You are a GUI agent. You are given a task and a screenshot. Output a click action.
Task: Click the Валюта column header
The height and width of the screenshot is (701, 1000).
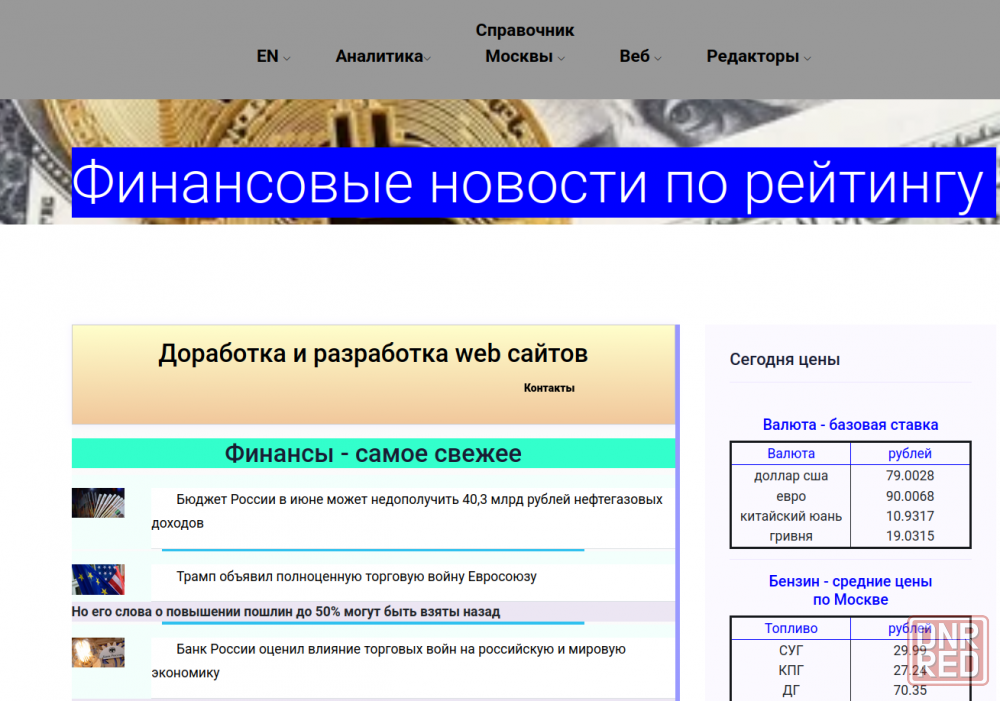point(791,453)
